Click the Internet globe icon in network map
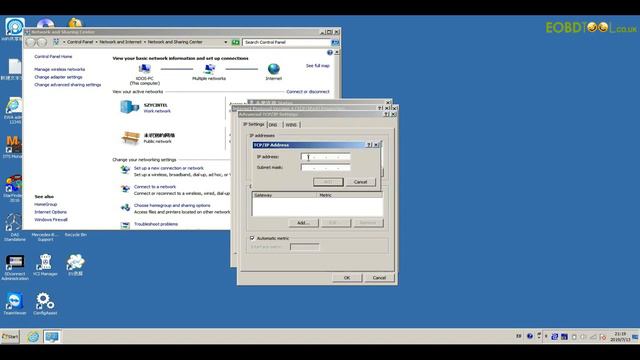Screen dimensions: 640x360 [x=273, y=69]
